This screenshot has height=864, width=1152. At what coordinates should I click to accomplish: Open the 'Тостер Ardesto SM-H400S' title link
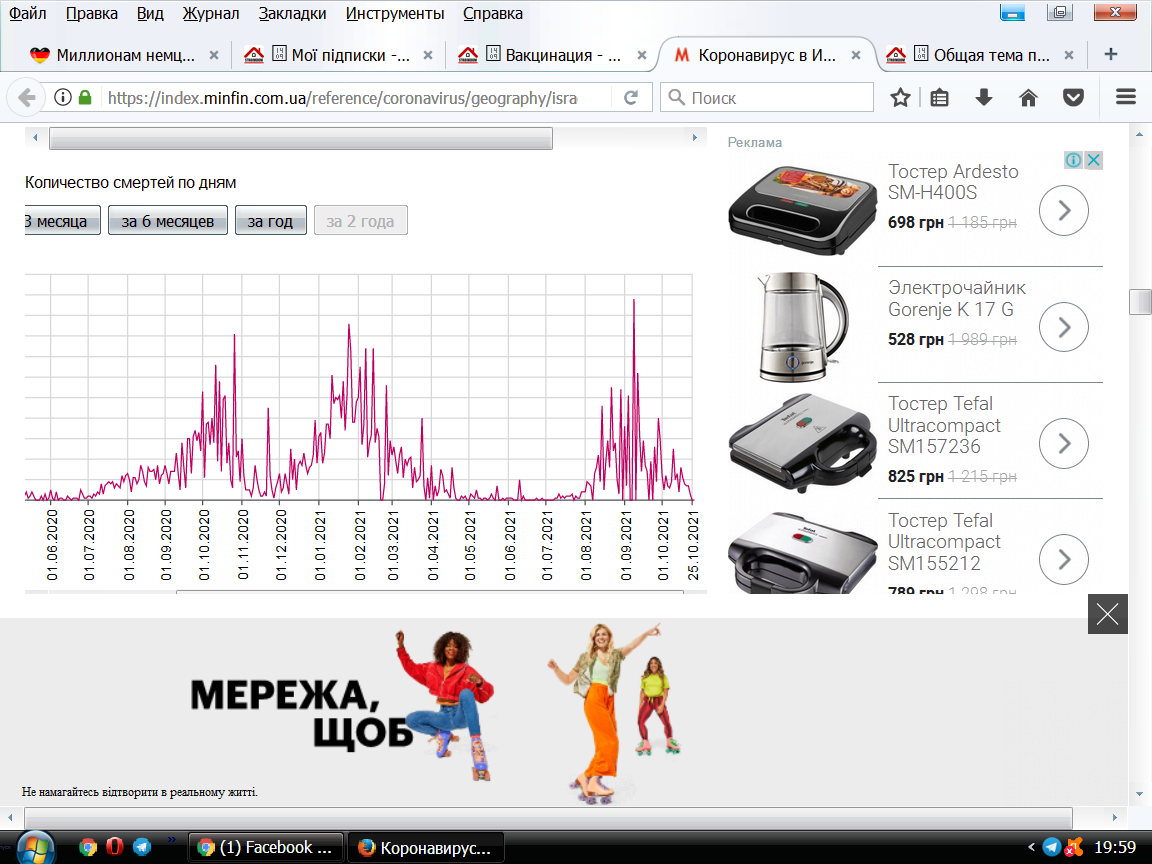[953, 181]
